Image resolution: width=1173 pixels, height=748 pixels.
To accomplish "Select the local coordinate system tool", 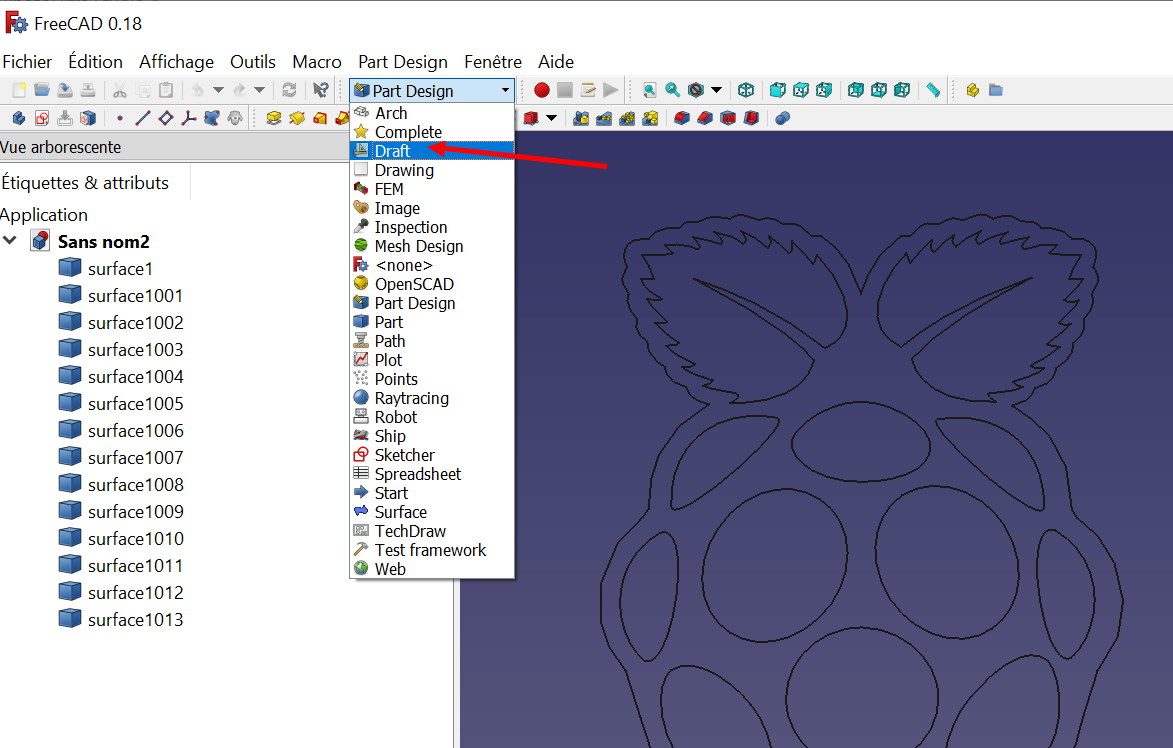I will click(189, 118).
